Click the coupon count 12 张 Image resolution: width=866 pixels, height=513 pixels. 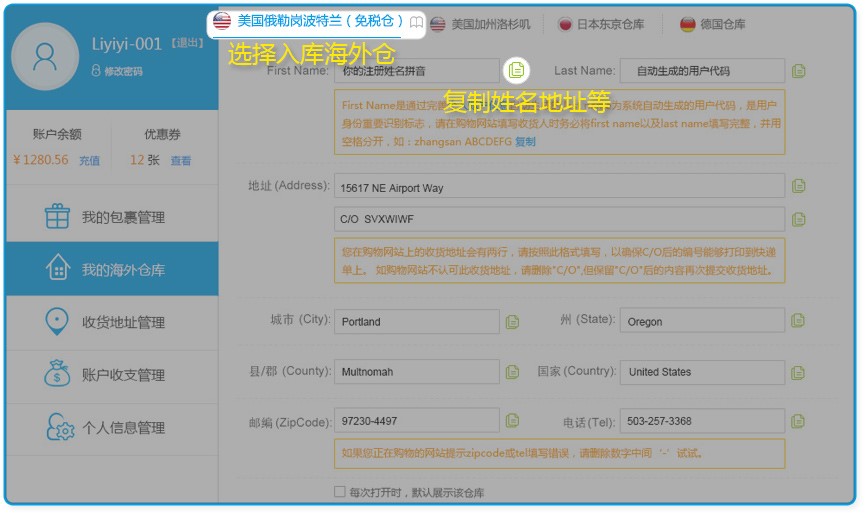[145, 160]
